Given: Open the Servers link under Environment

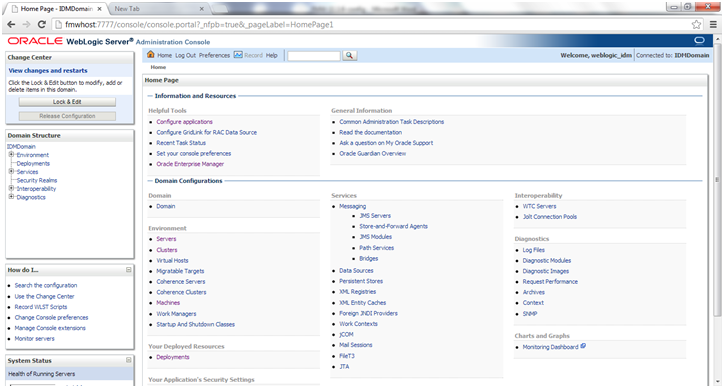Looking at the screenshot, I should point(166,239).
